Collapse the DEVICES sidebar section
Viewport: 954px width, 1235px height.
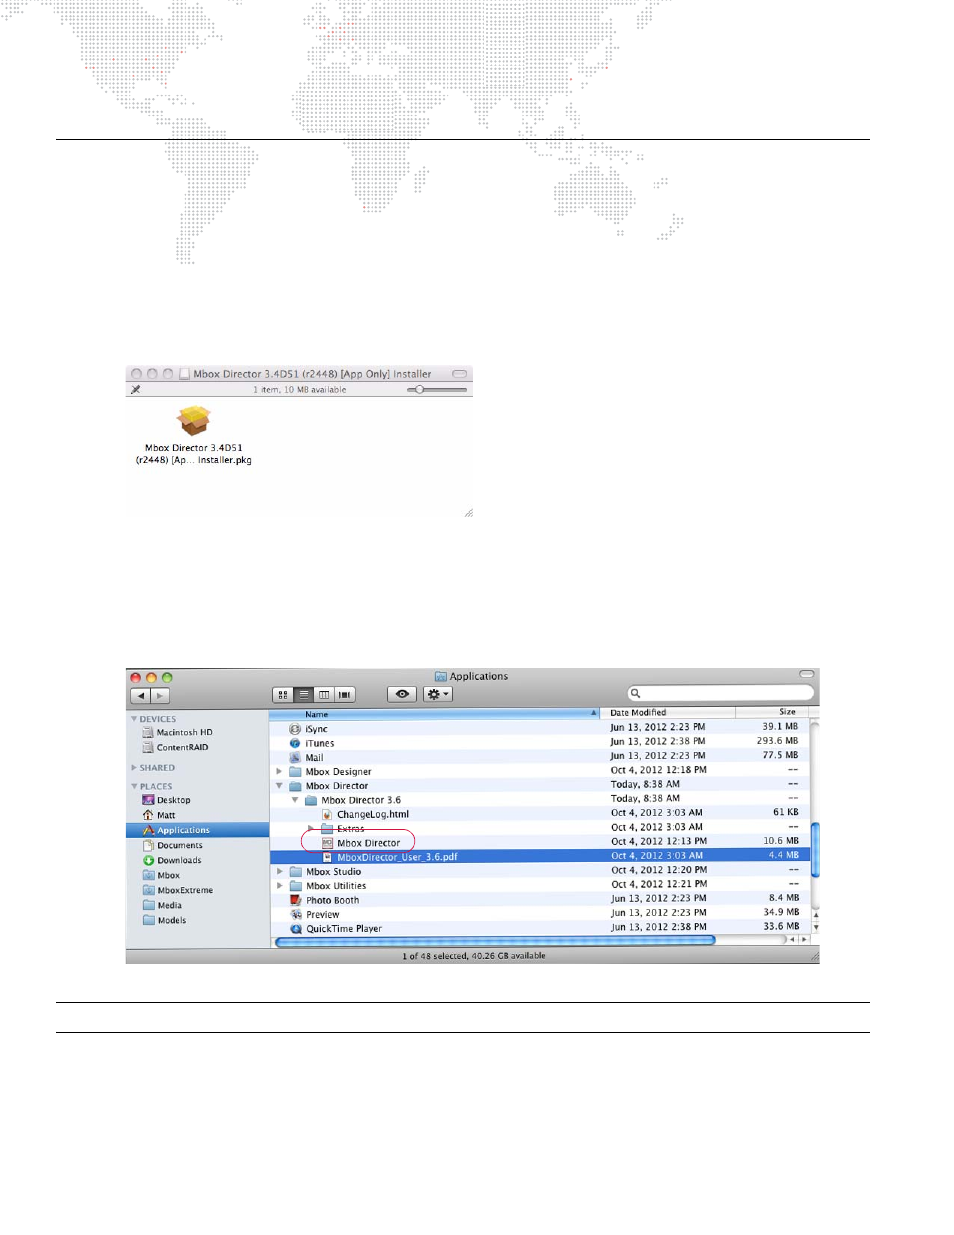134,719
